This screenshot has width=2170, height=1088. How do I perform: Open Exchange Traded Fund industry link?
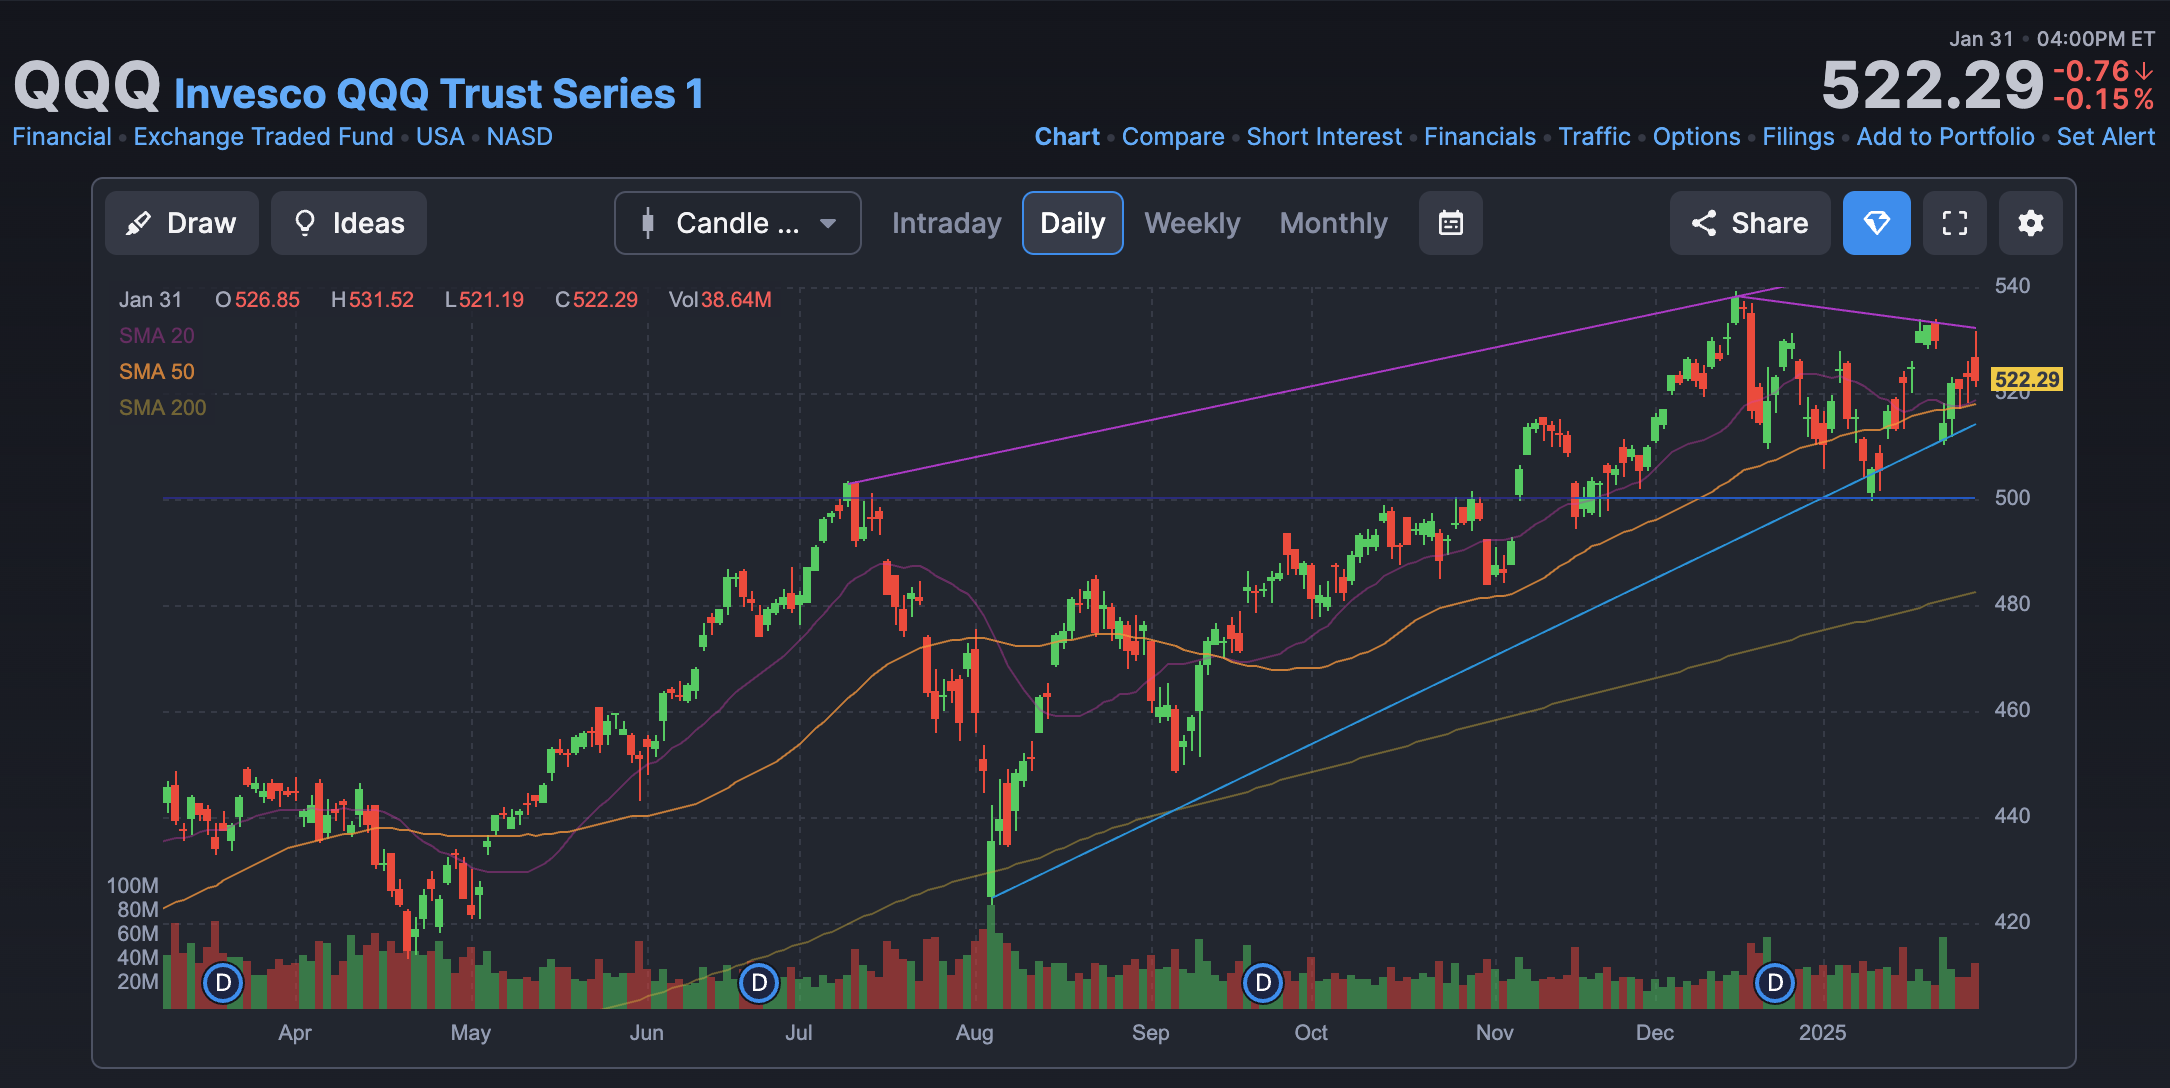[263, 137]
